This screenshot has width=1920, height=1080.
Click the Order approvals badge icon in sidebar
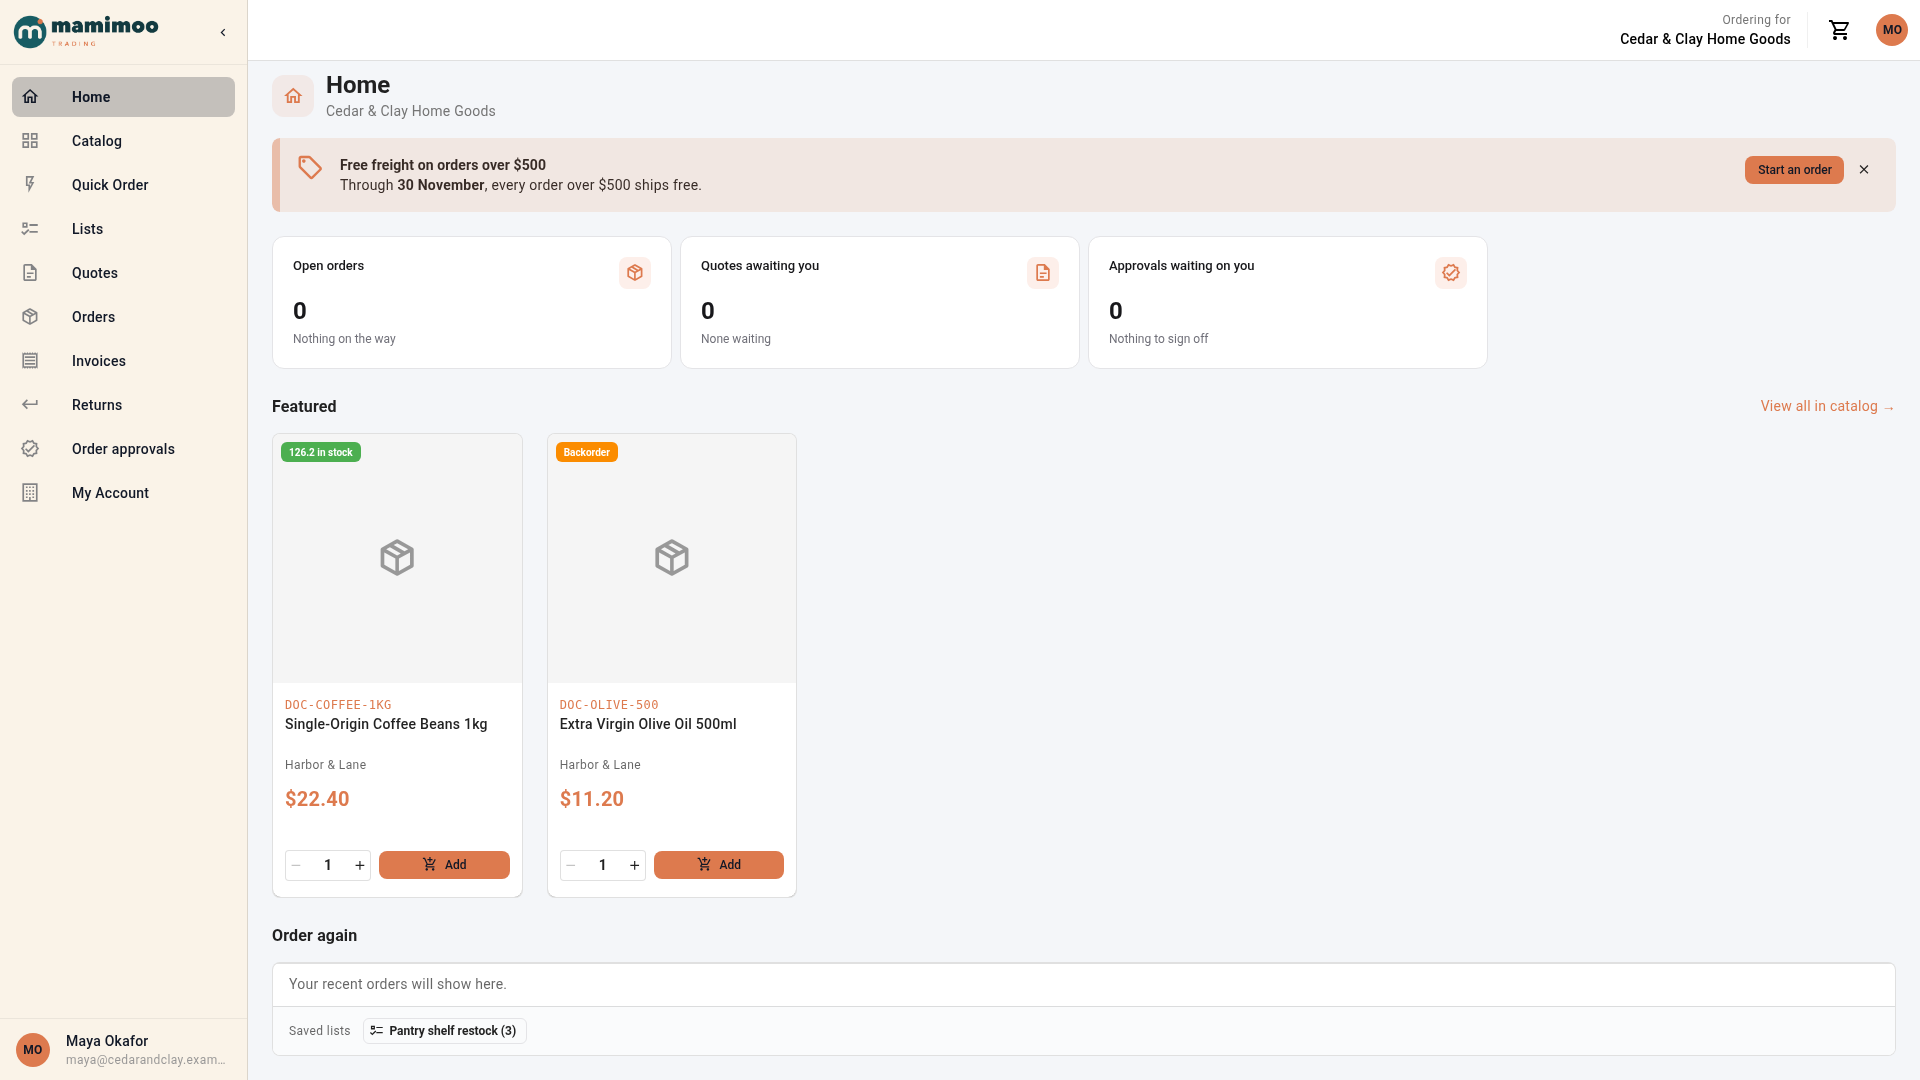click(x=30, y=449)
